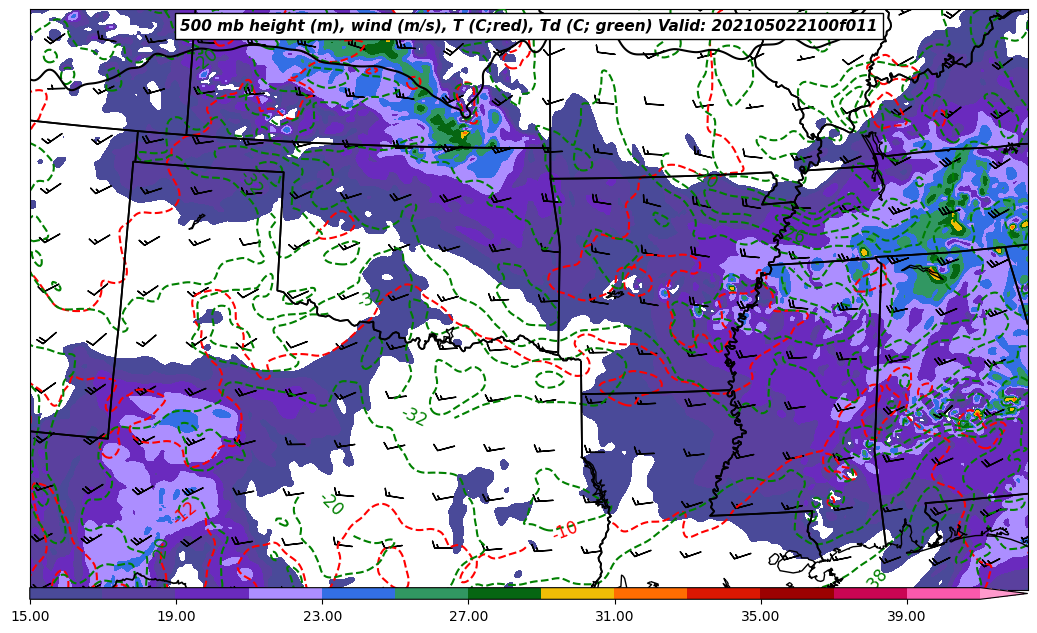Screen dimensions: 1037x633
Task: Click the red -10 temperature contour label
Action: pyautogui.click(x=565, y=529)
